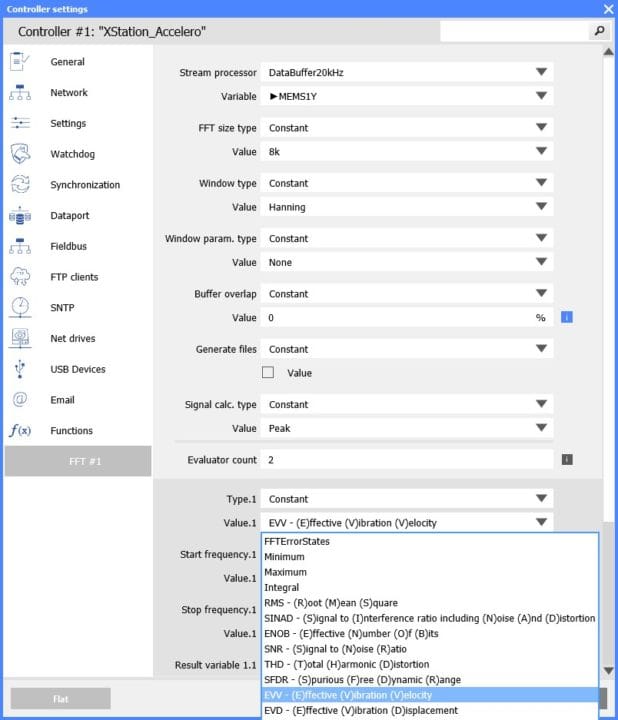Choose SFDR - Spurious Free Dynamic Range
The height and width of the screenshot is (720, 618).
tap(430, 680)
